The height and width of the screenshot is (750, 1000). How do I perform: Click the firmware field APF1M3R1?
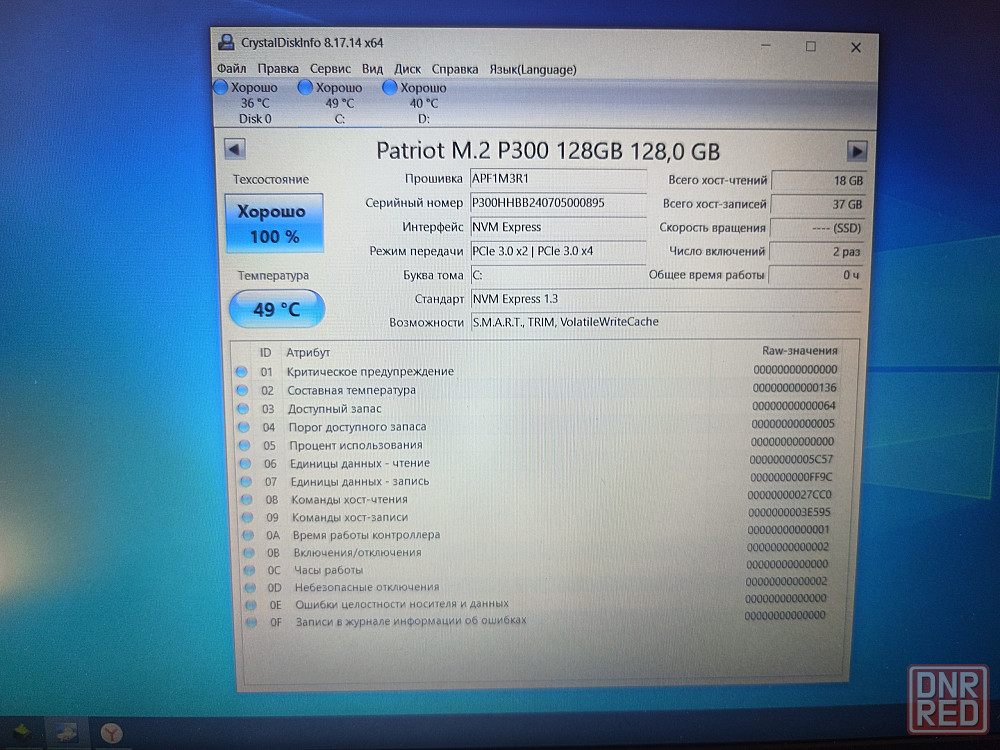click(x=557, y=179)
